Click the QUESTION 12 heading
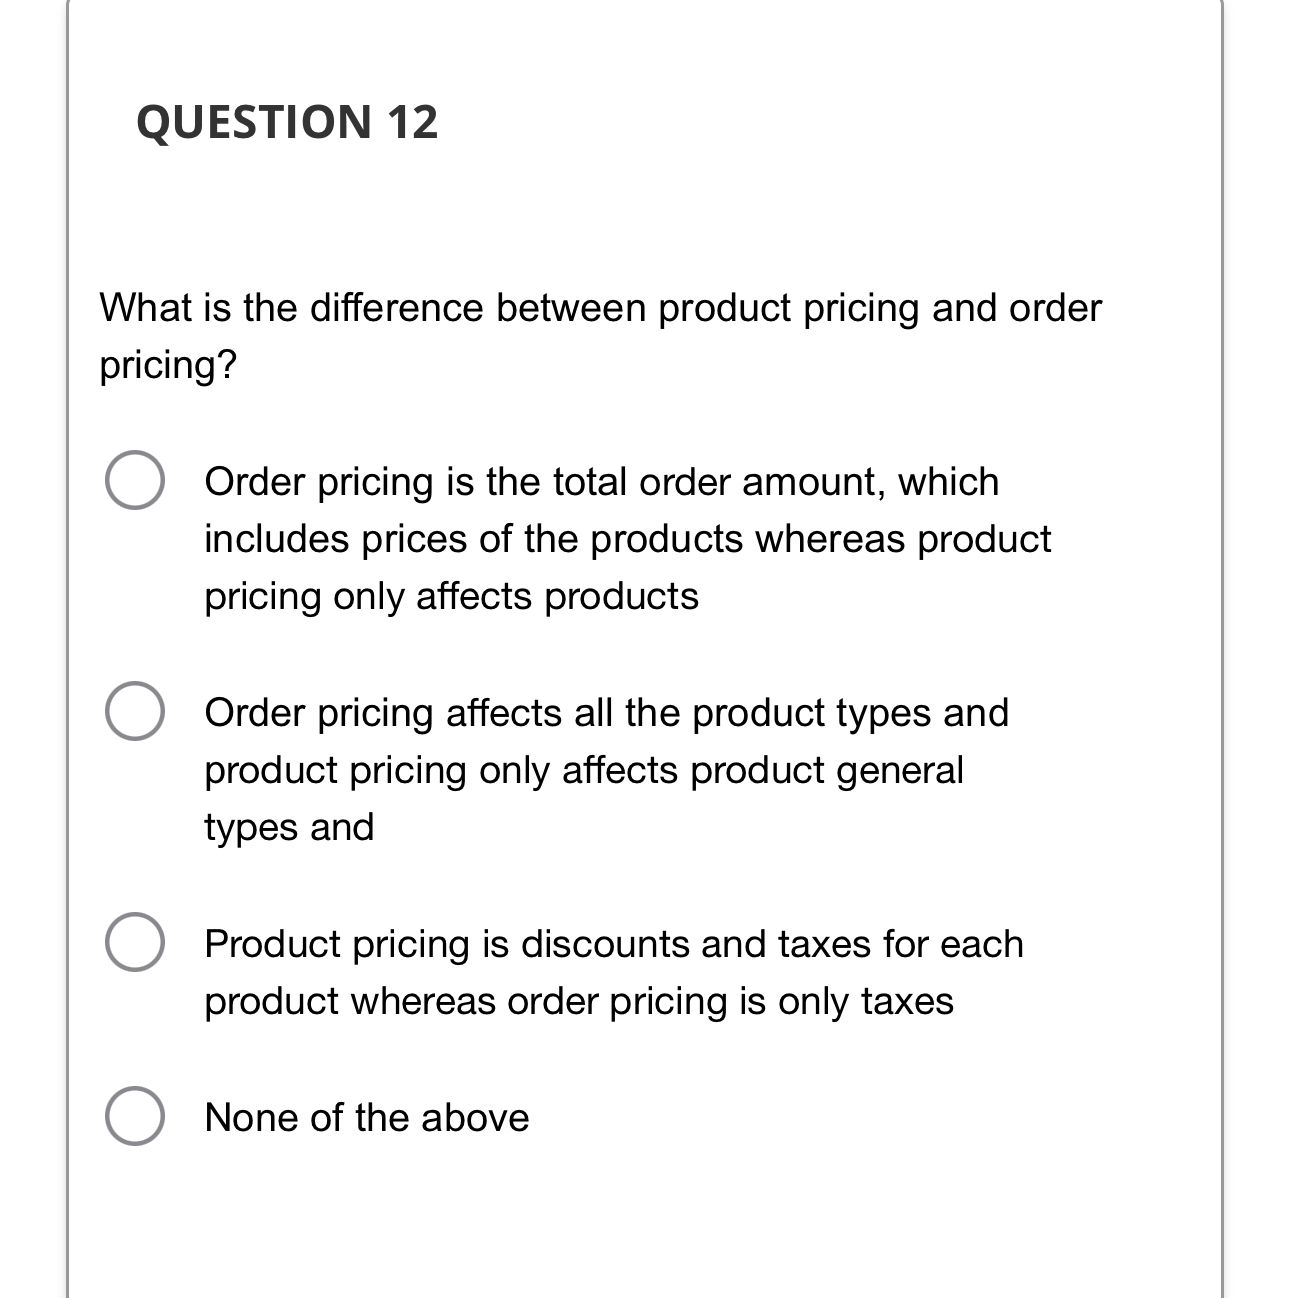Image resolution: width=1290 pixels, height=1298 pixels. click(288, 121)
